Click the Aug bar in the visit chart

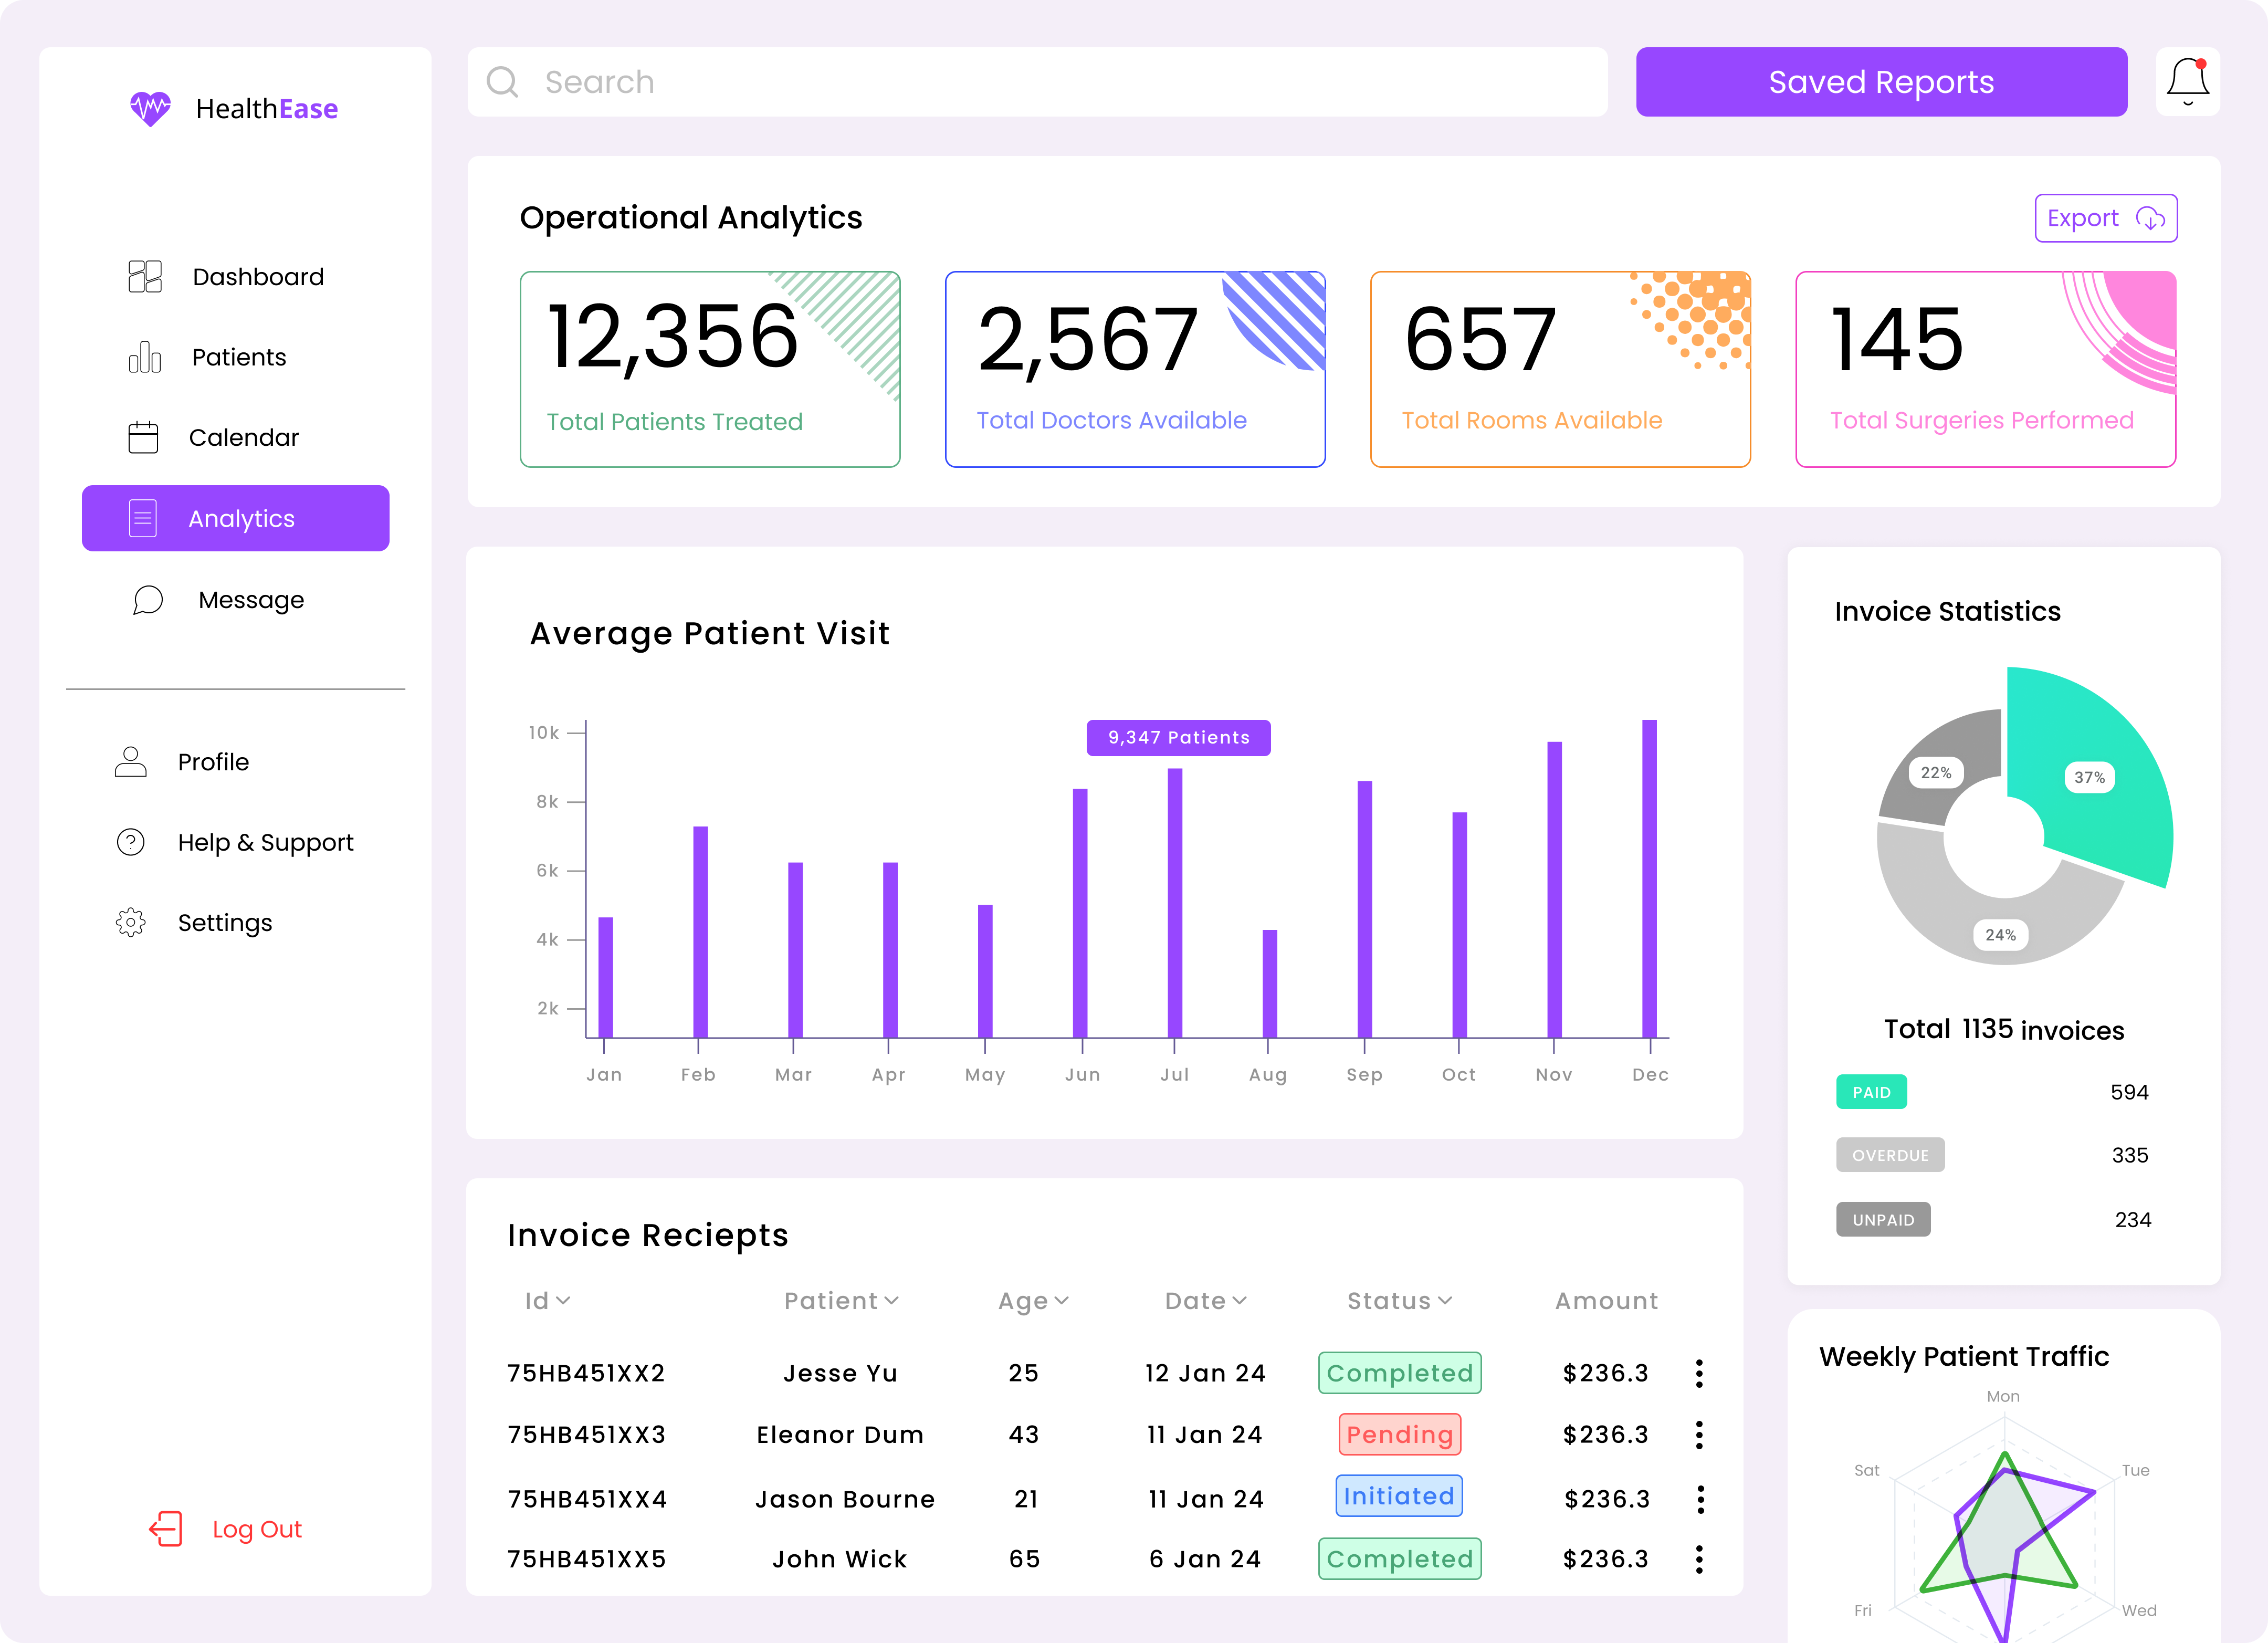(x=1270, y=984)
